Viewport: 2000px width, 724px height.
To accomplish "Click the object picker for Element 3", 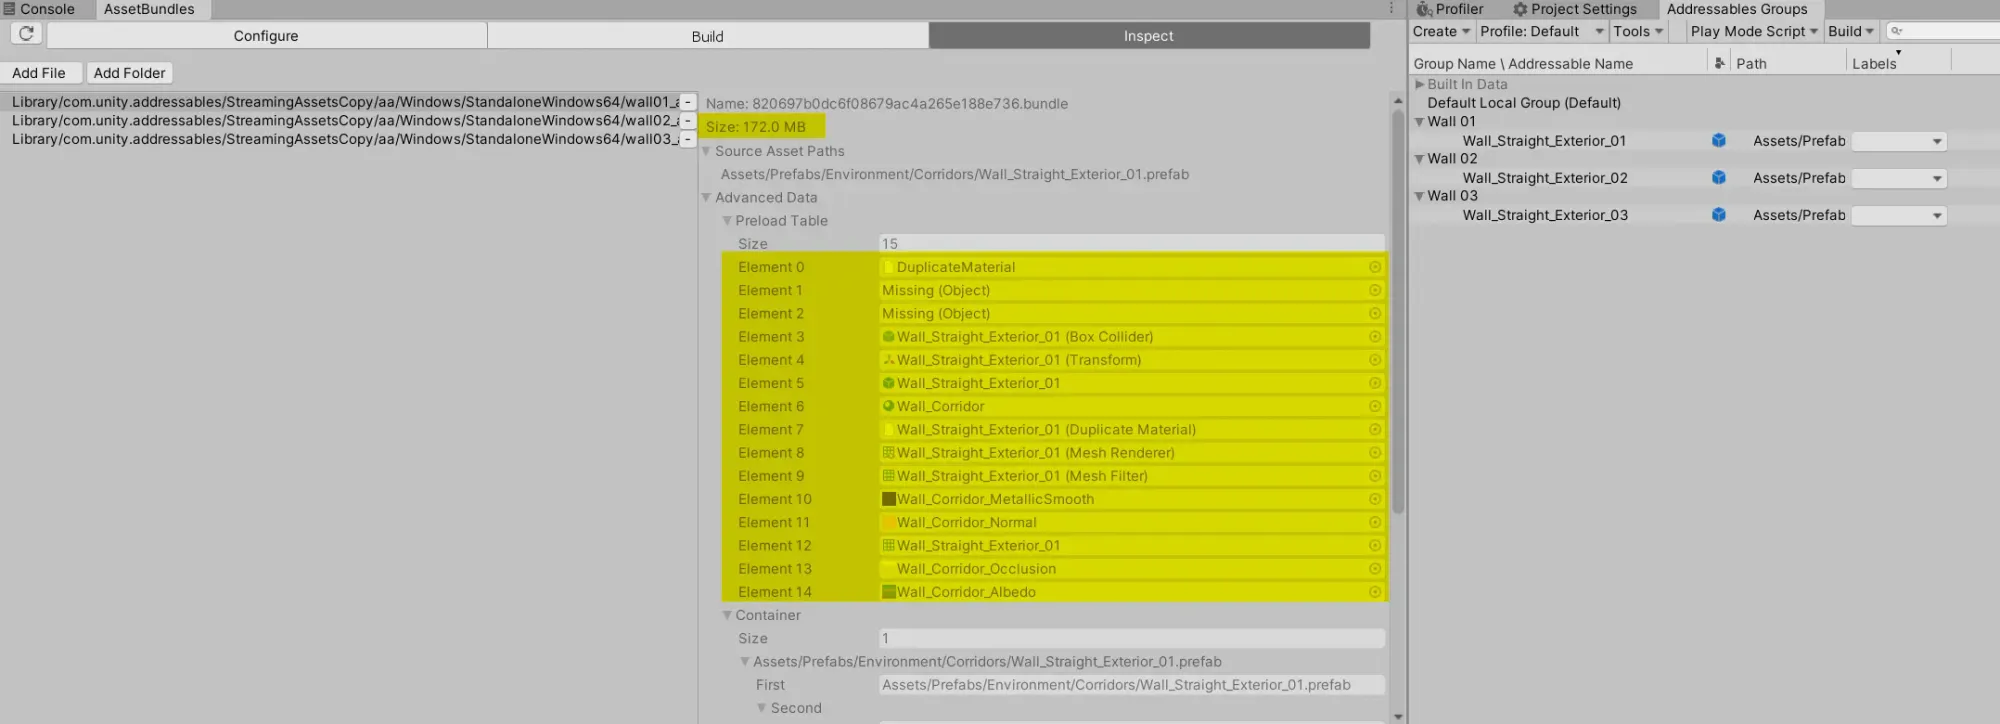I will coord(1375,337).
